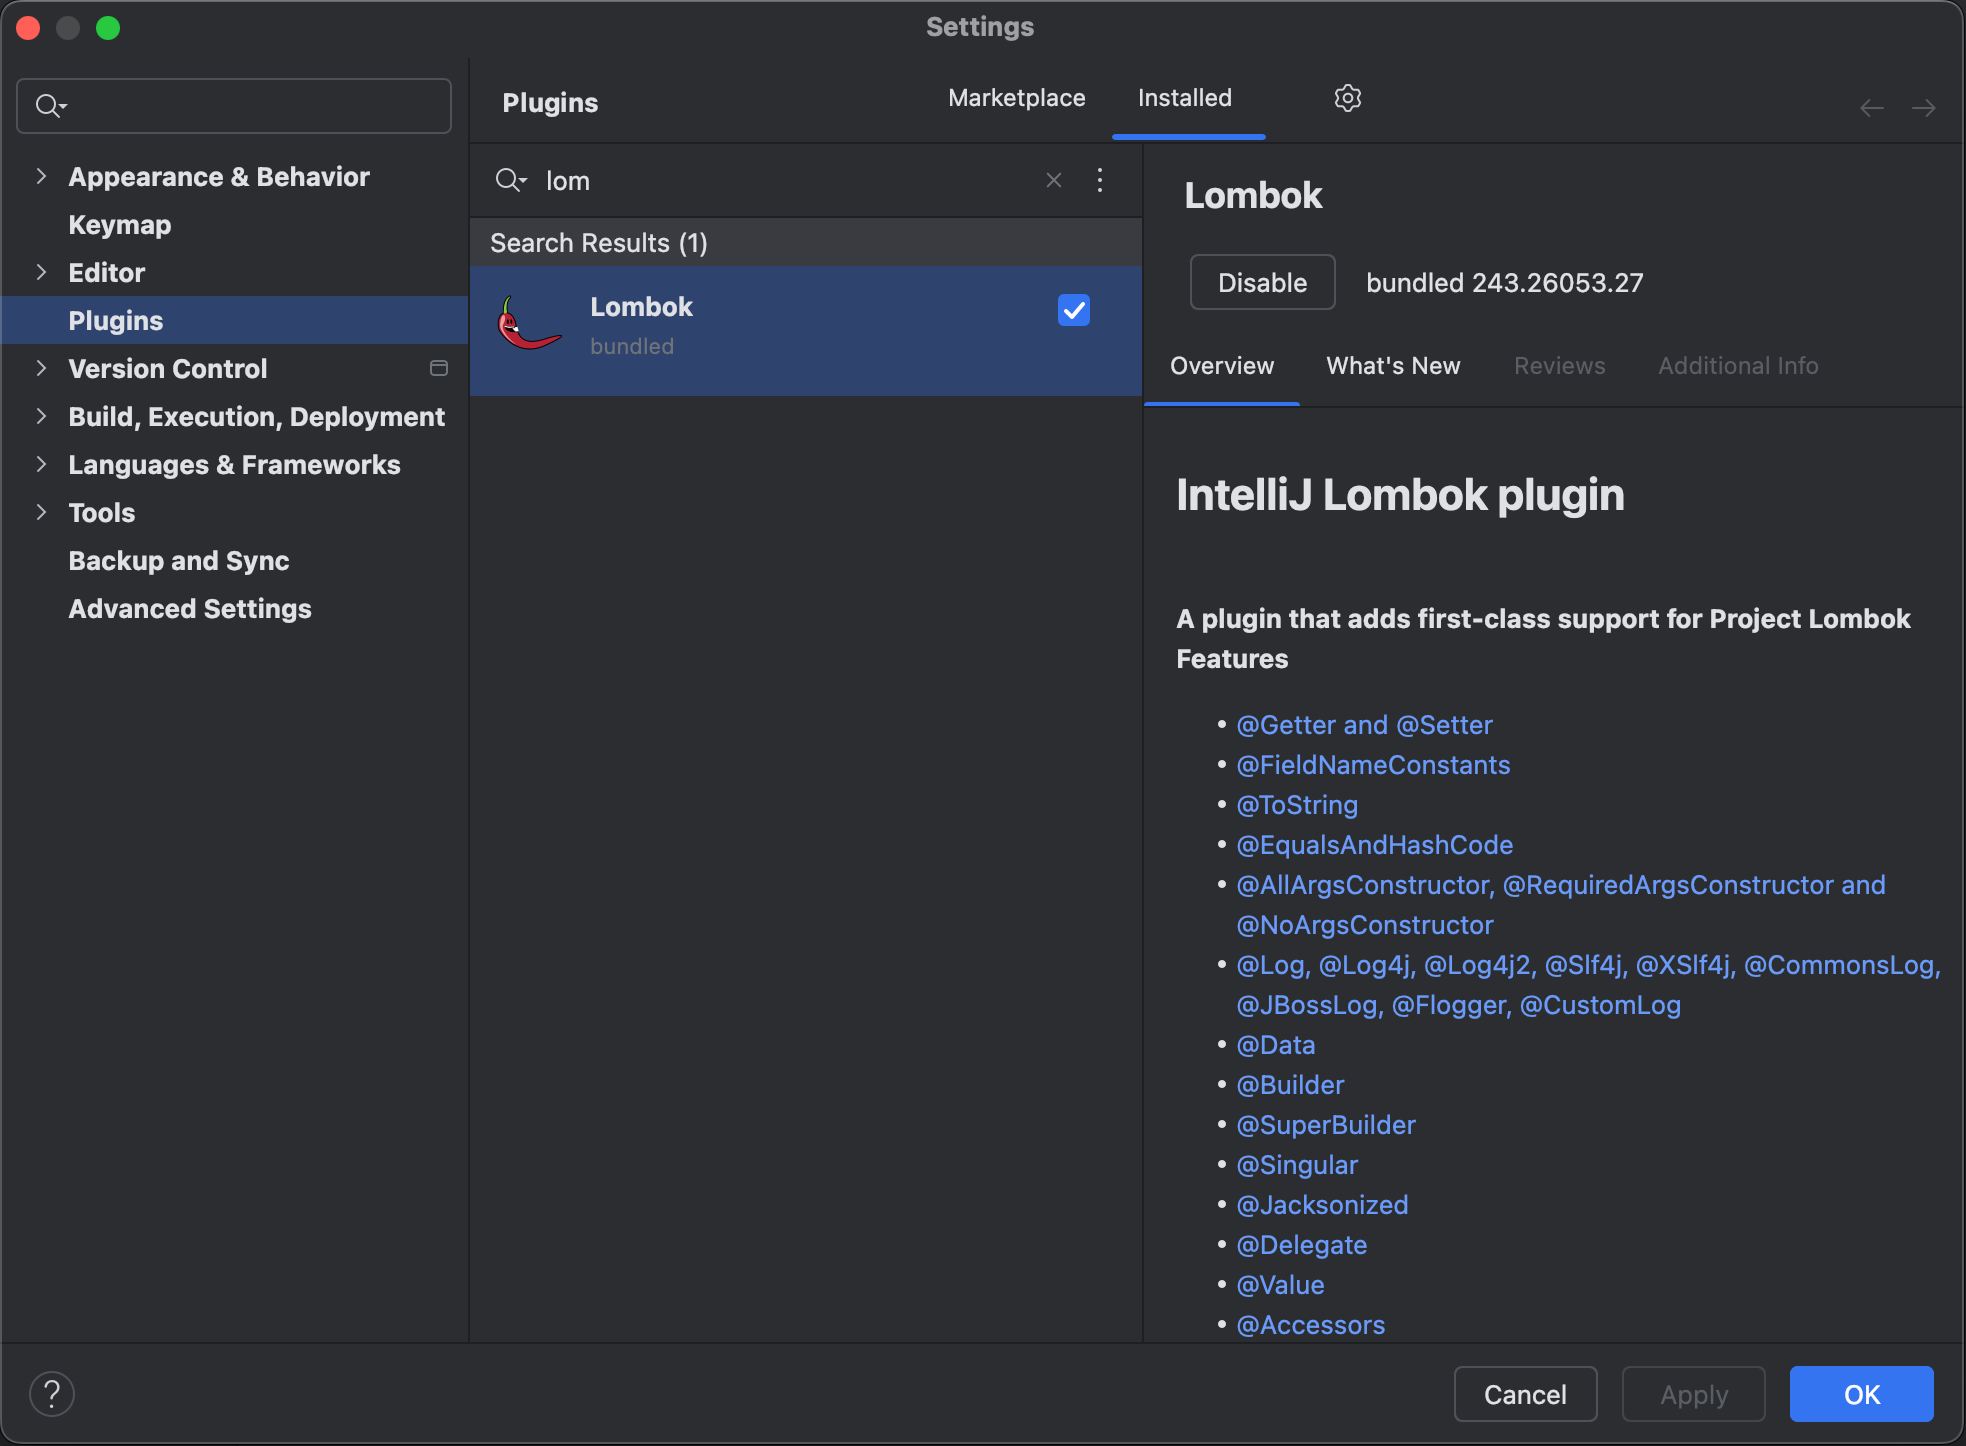This screenshot has height=1446, width=1966.
Task: Expand Languages & Frameworks node
Action: coord(41,464)
